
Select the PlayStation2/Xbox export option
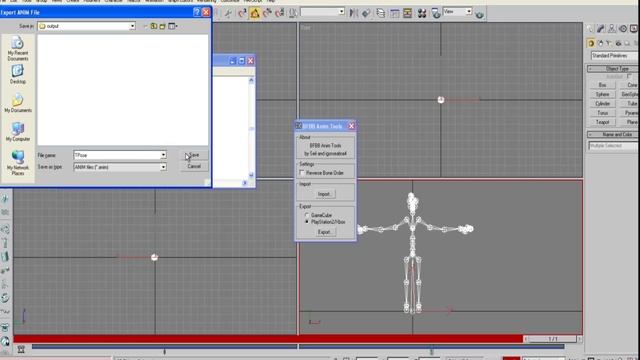[x=307, y=222]
